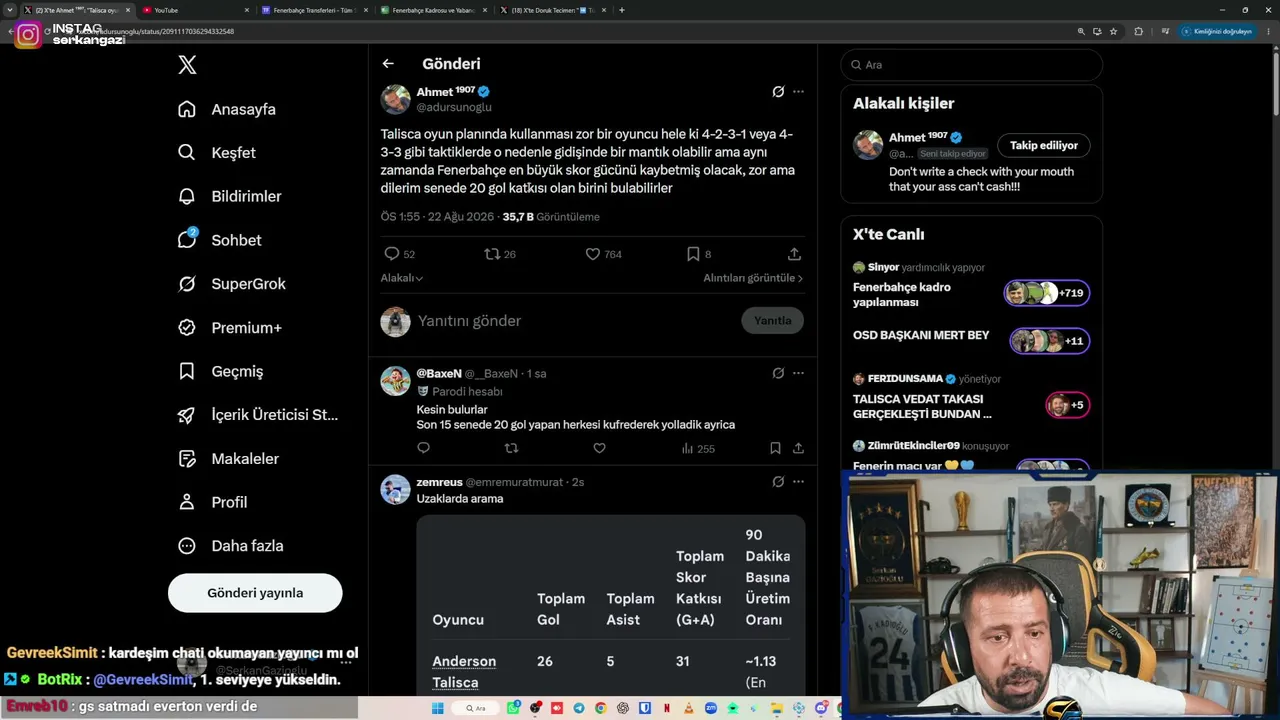The width and height of the screenshot is (1280, 720).
Task: Open Ahmet's profile avatar on the post
Action: (396, 99)
